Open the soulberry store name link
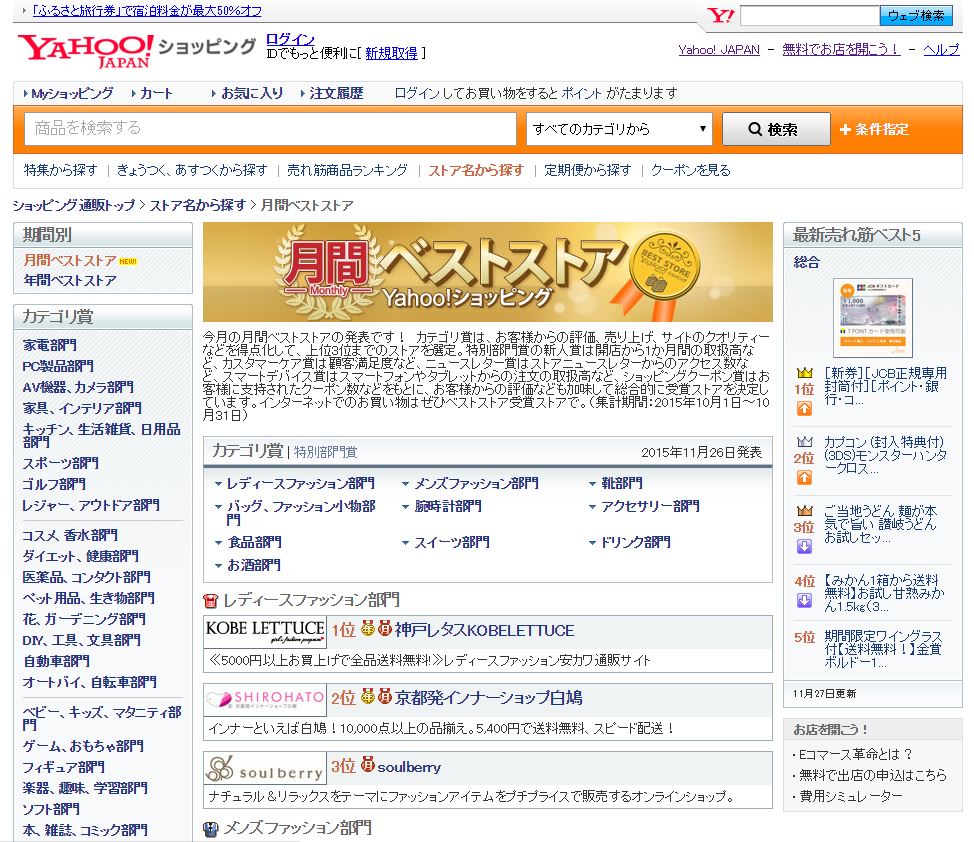 (x=409, y=767)
